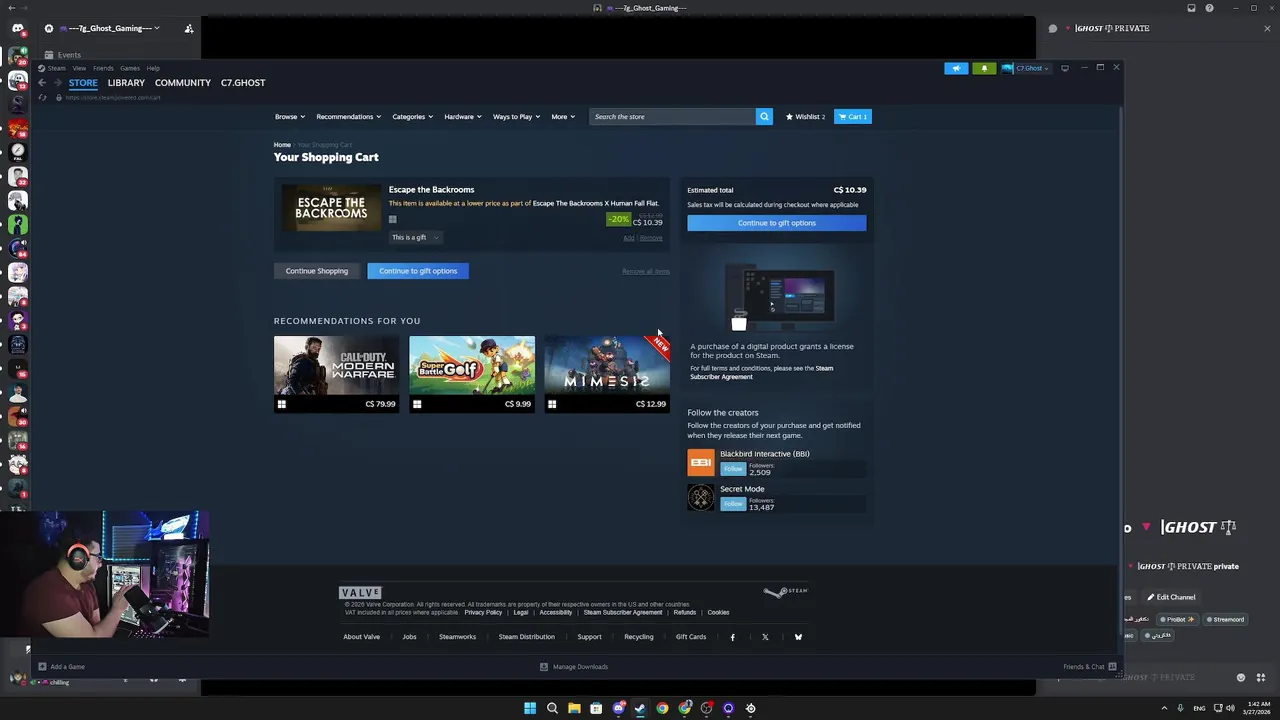1280x720 pixels.
Task: Click the Discord thread chat bubble icon
Action: [x=1053, y=28]
